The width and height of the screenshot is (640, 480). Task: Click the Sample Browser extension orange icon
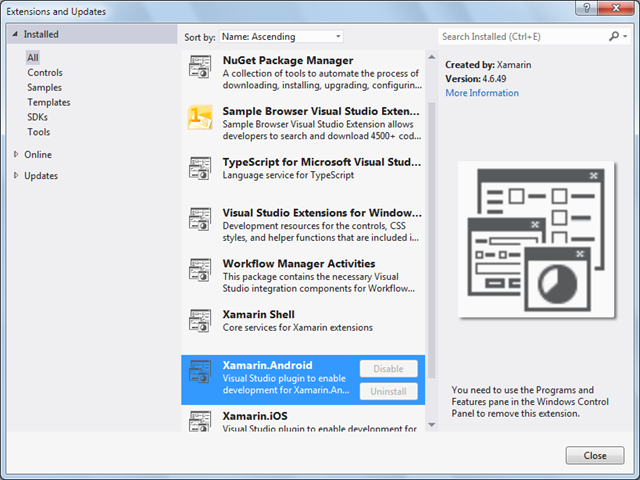200,117
